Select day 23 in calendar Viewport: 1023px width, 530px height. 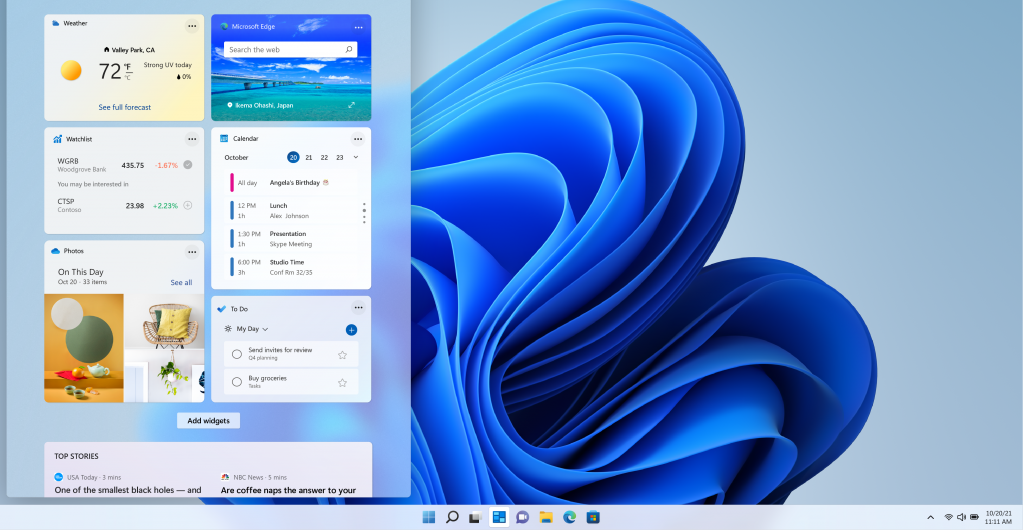click(x=340, y=157)
